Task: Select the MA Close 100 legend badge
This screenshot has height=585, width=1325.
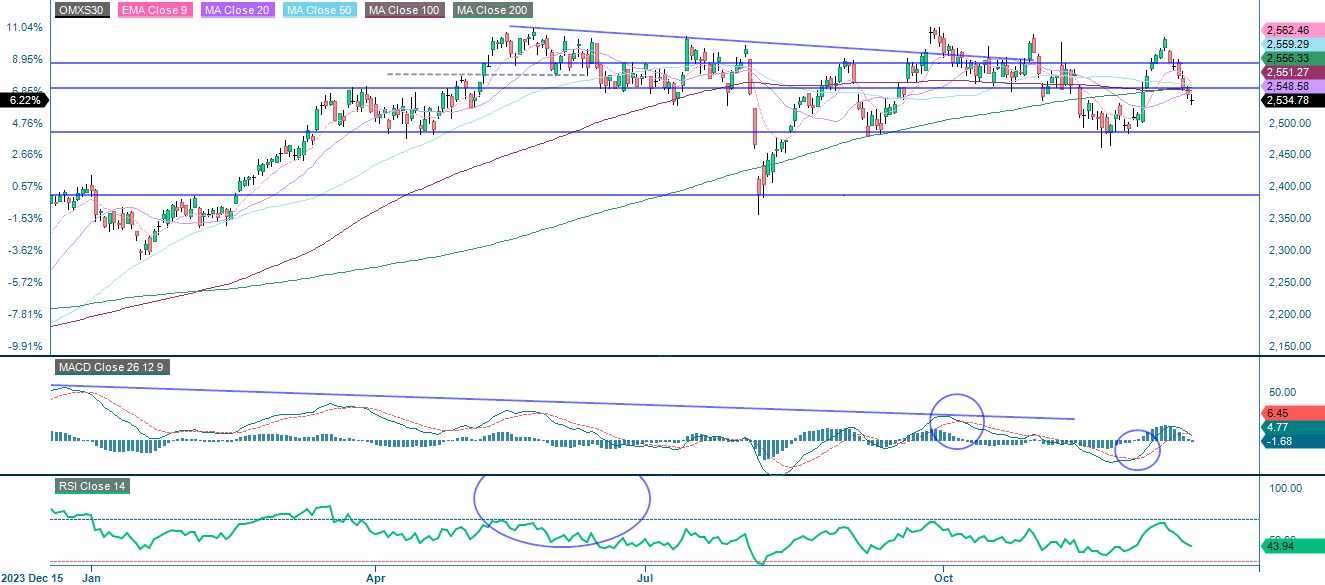Action: (x=406, y=12)
